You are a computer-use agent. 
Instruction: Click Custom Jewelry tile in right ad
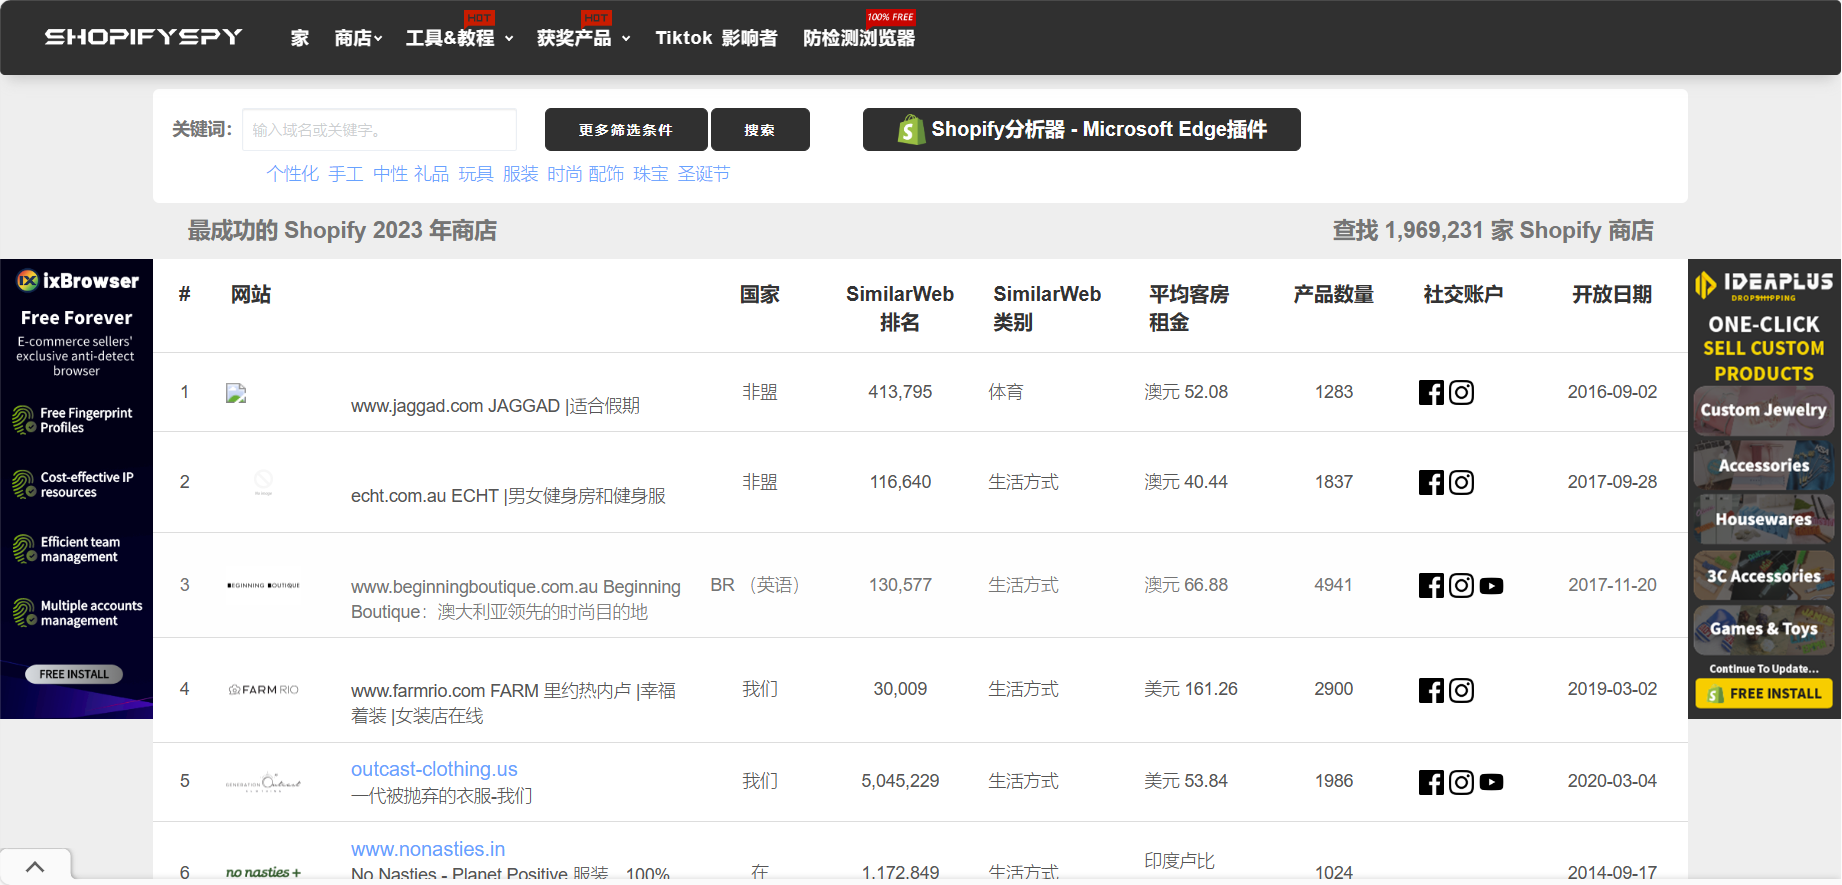pyautogui.click(x=1764, y=410)
